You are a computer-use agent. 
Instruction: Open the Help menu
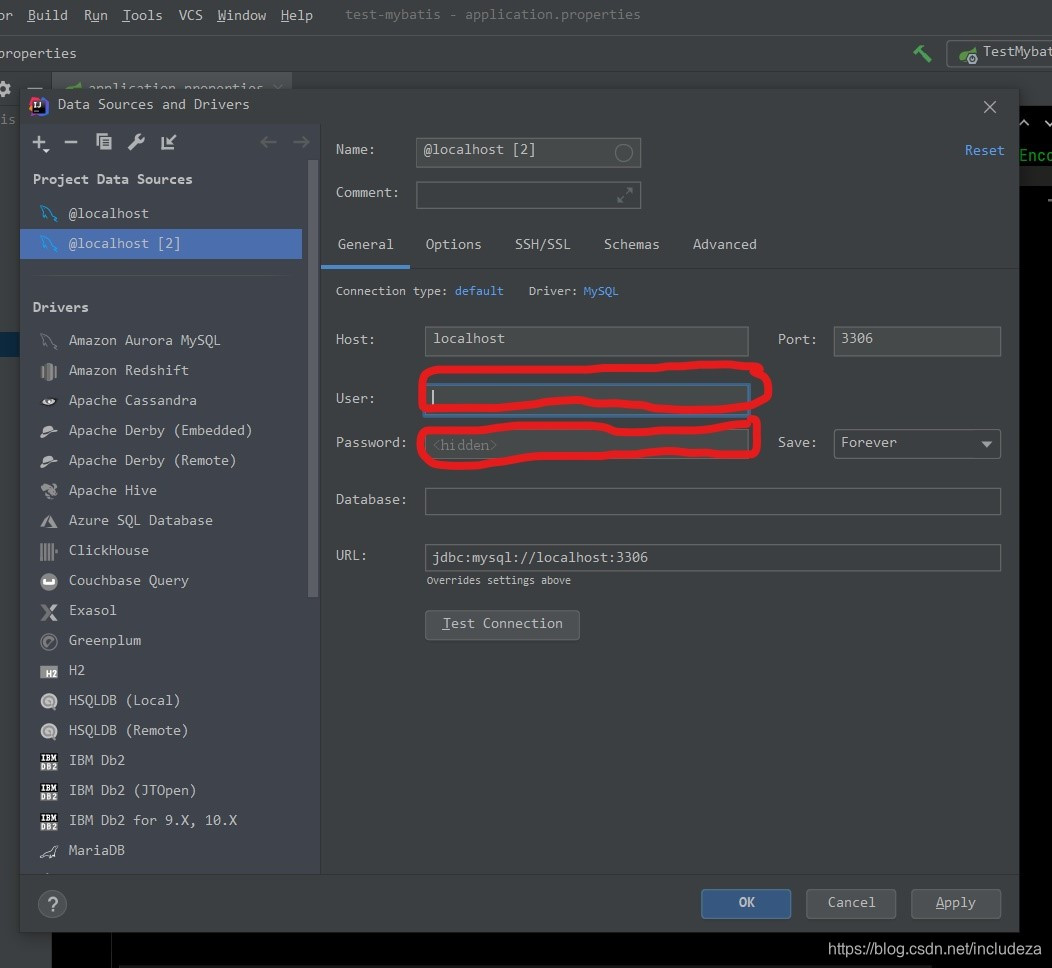pyautogui.click(x=297, y=15)
